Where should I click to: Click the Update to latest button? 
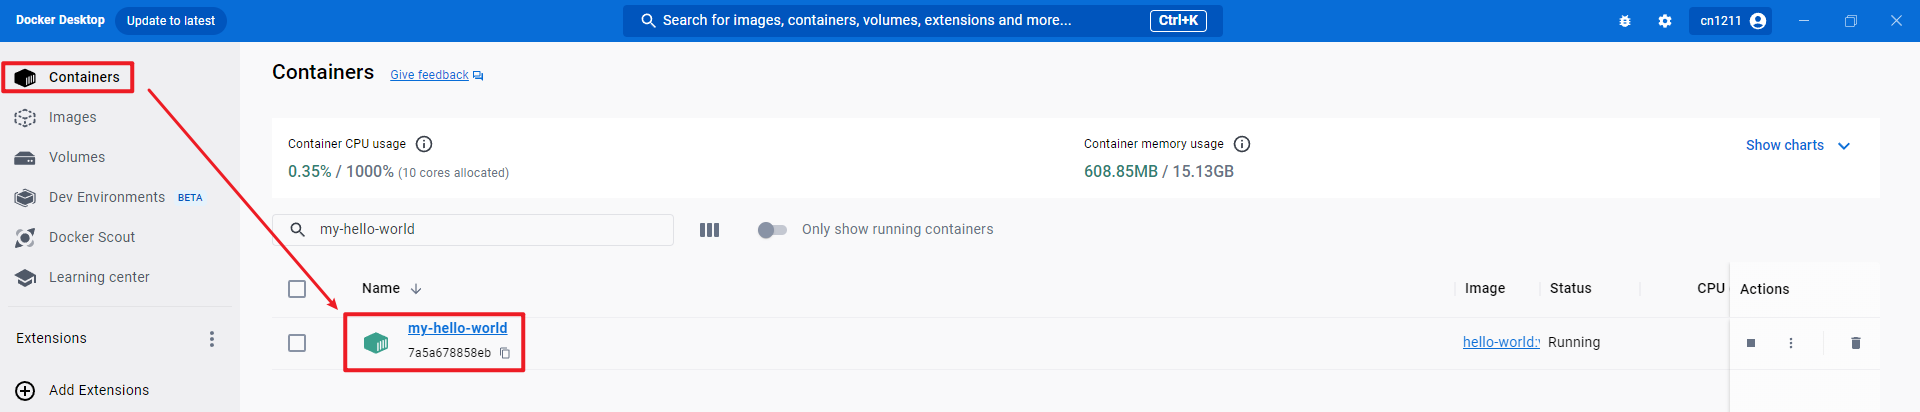click(x=170, y=21)
